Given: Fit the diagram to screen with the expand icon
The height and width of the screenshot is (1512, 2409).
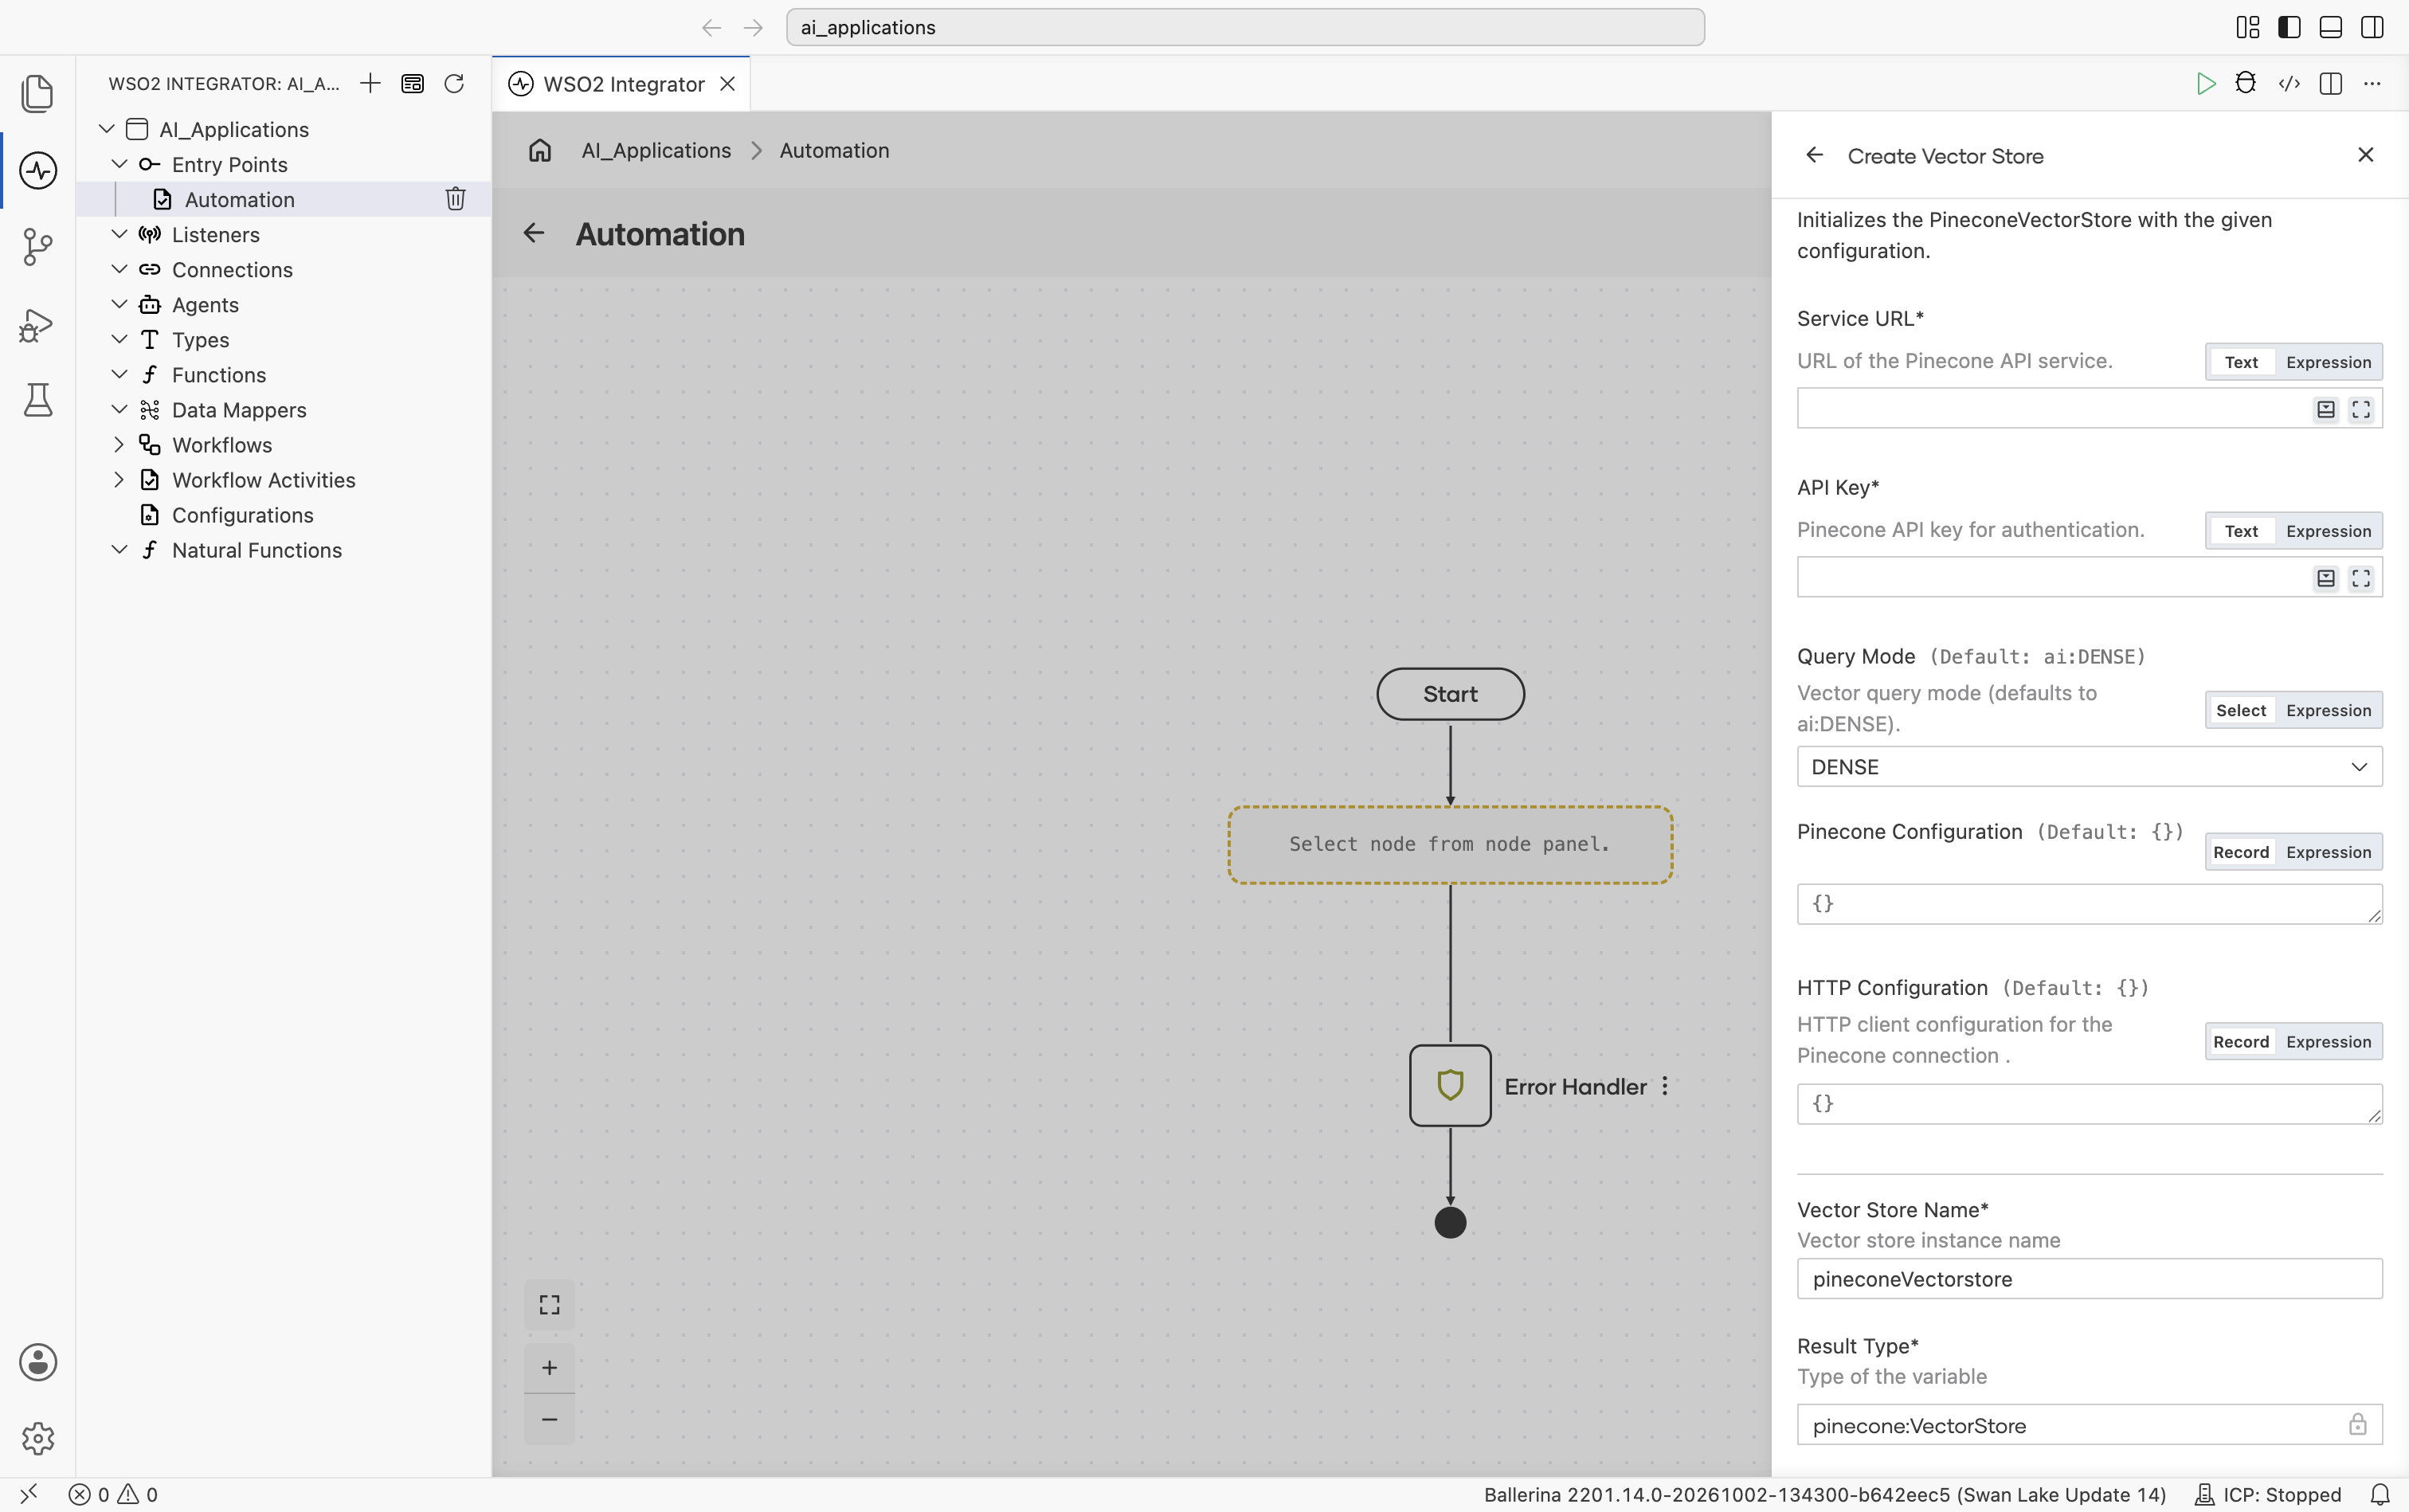Looking at the screenshot, I should (549, 1305).
